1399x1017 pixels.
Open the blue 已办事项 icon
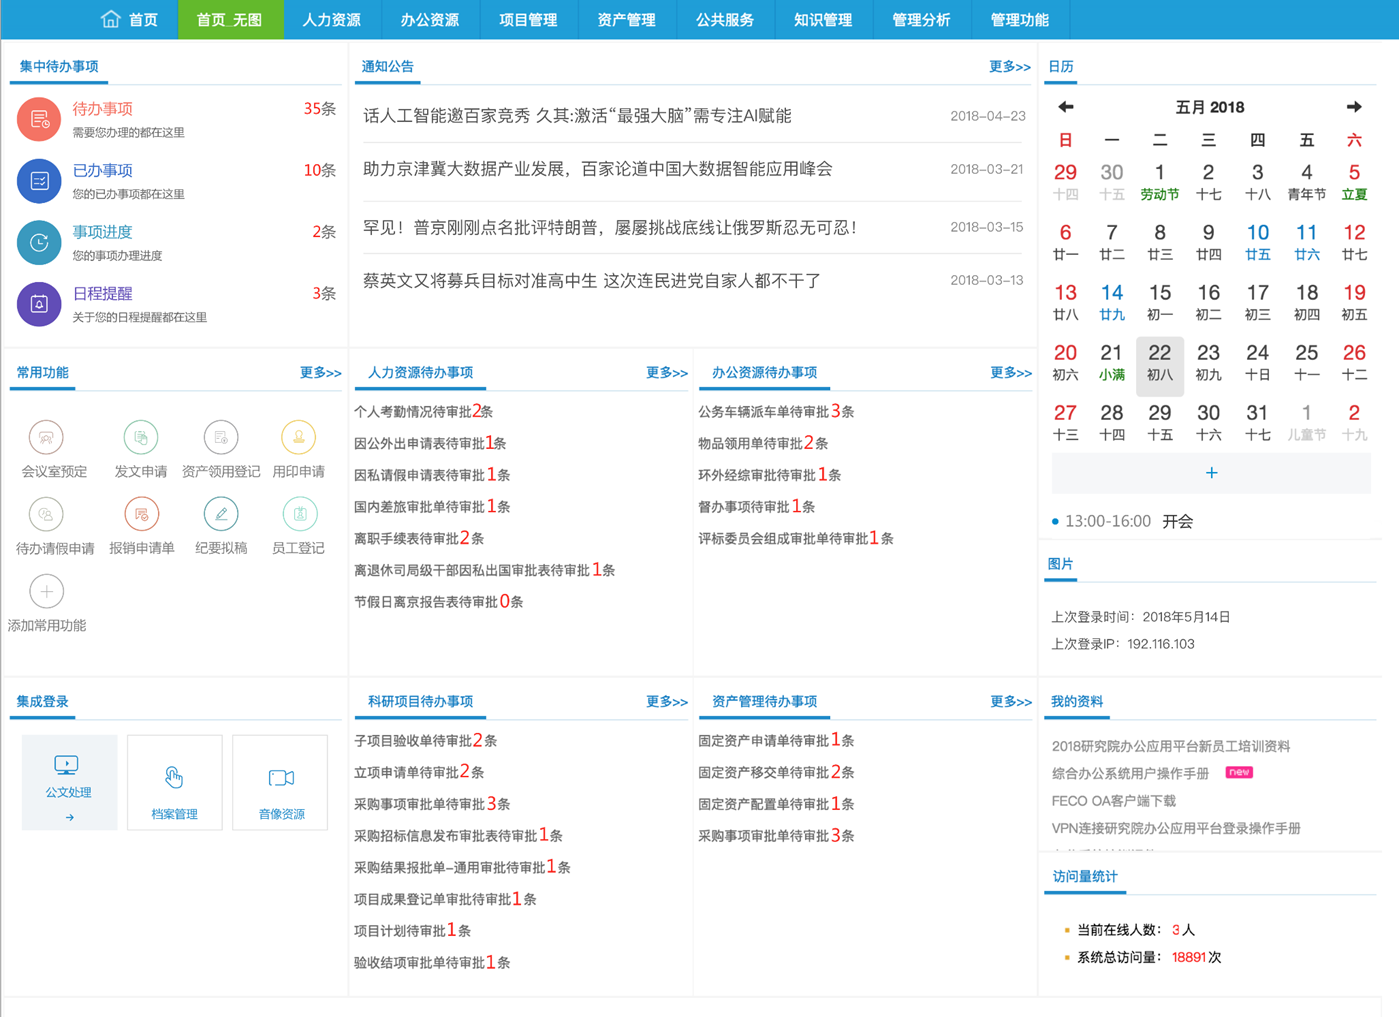point(39,181)
